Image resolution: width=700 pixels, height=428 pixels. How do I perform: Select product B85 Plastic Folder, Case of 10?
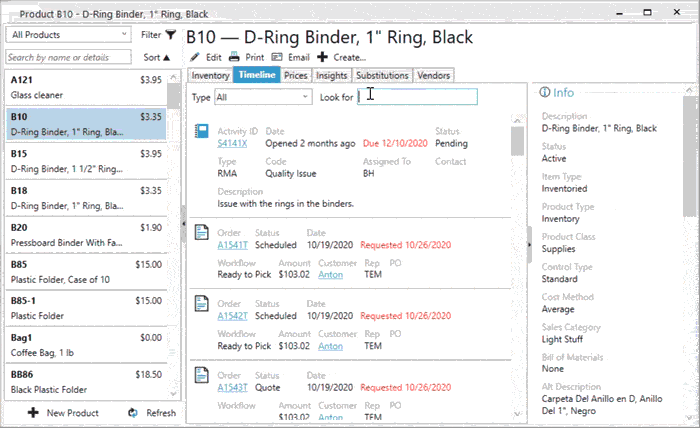coord(86,272)
